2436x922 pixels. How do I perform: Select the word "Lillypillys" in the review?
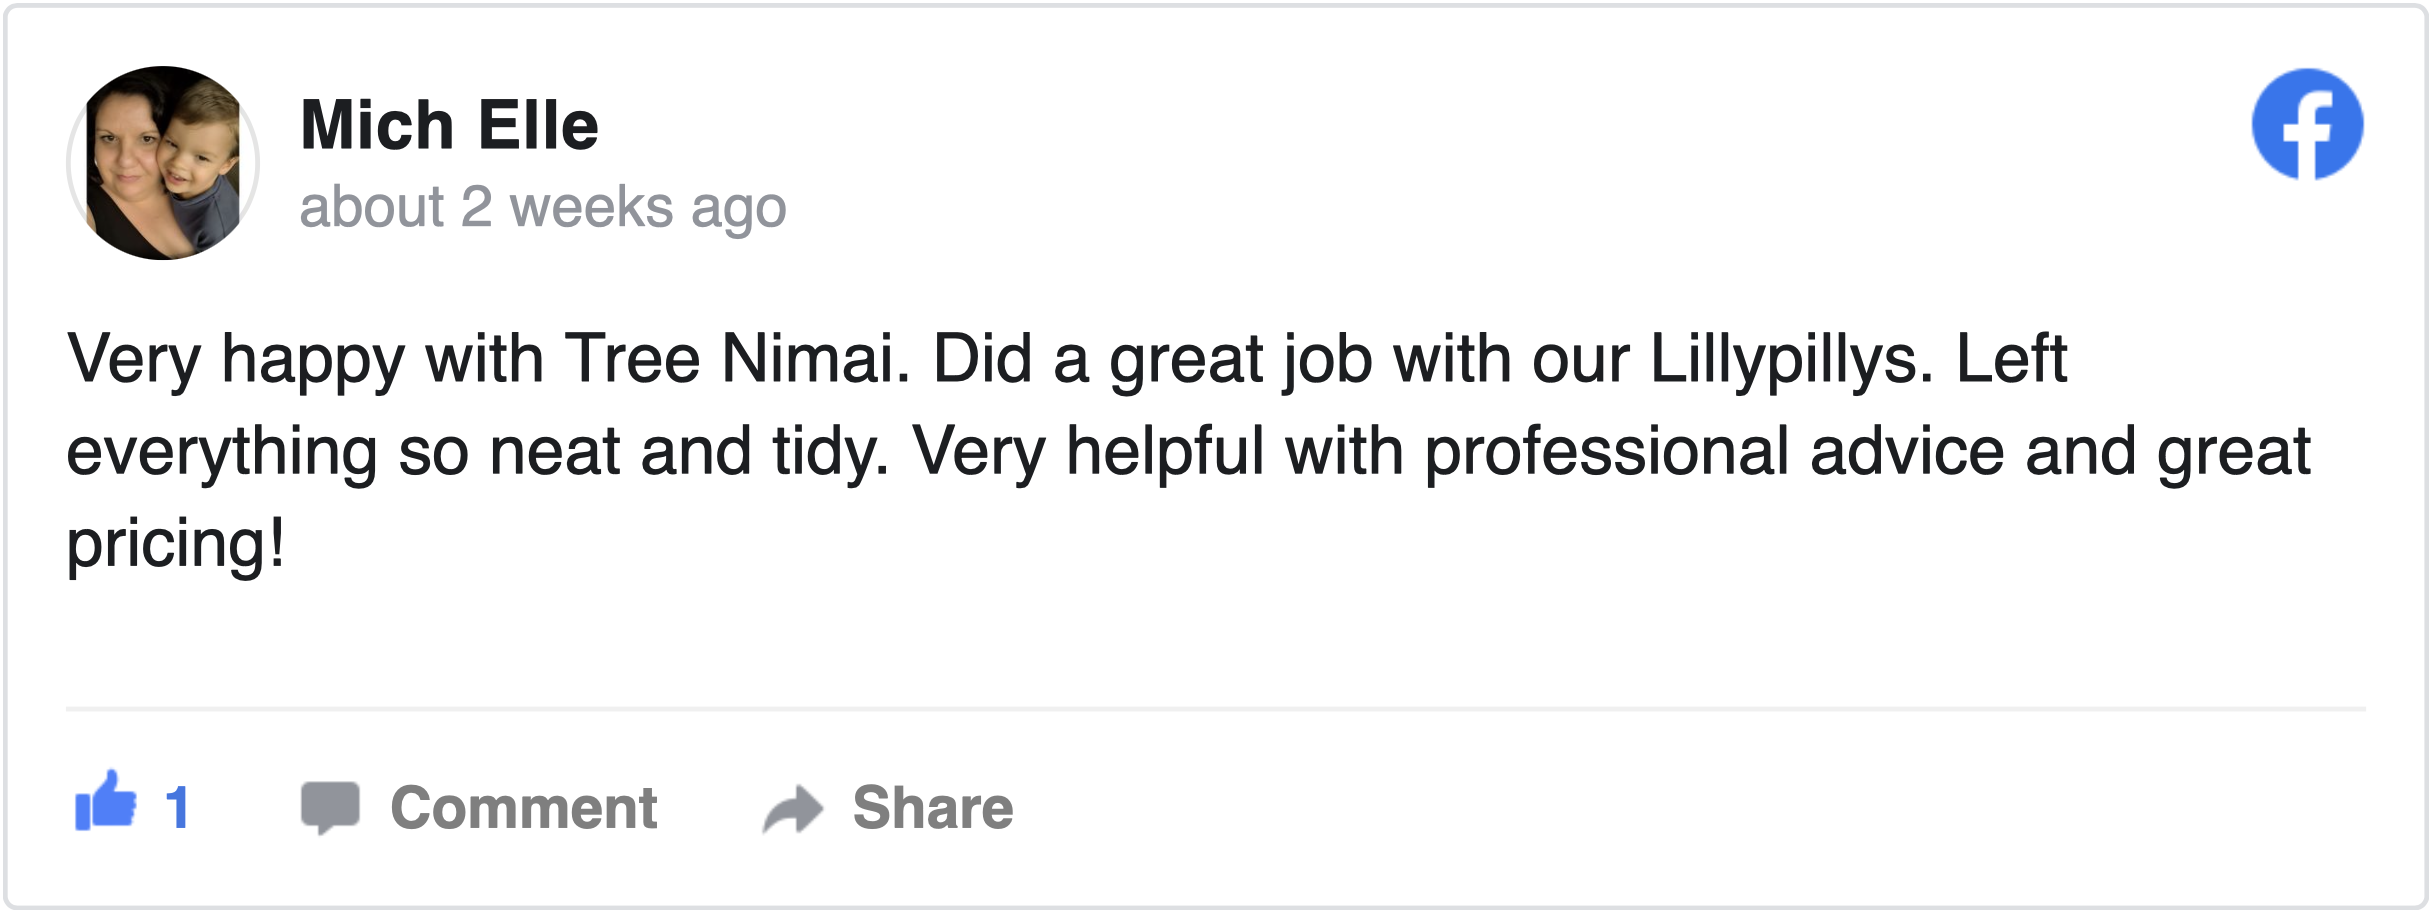point(1783,360)
